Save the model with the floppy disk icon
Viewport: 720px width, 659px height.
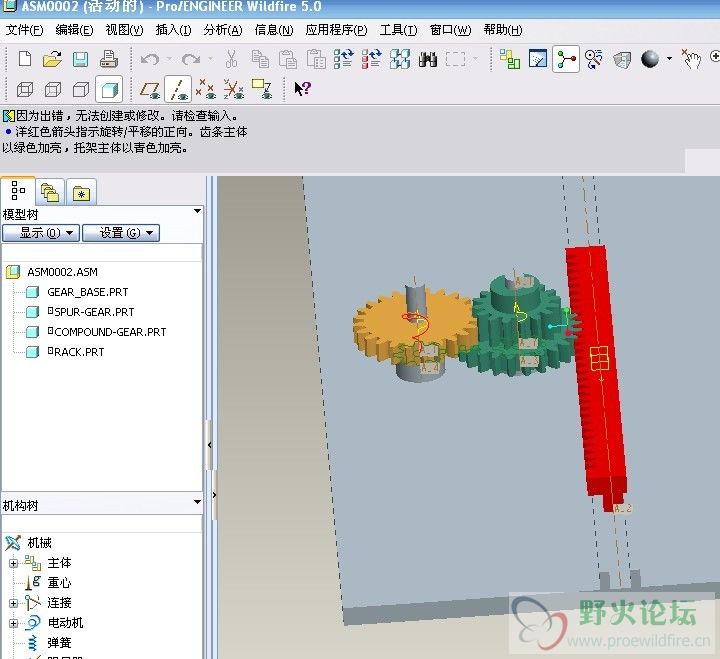80,60
